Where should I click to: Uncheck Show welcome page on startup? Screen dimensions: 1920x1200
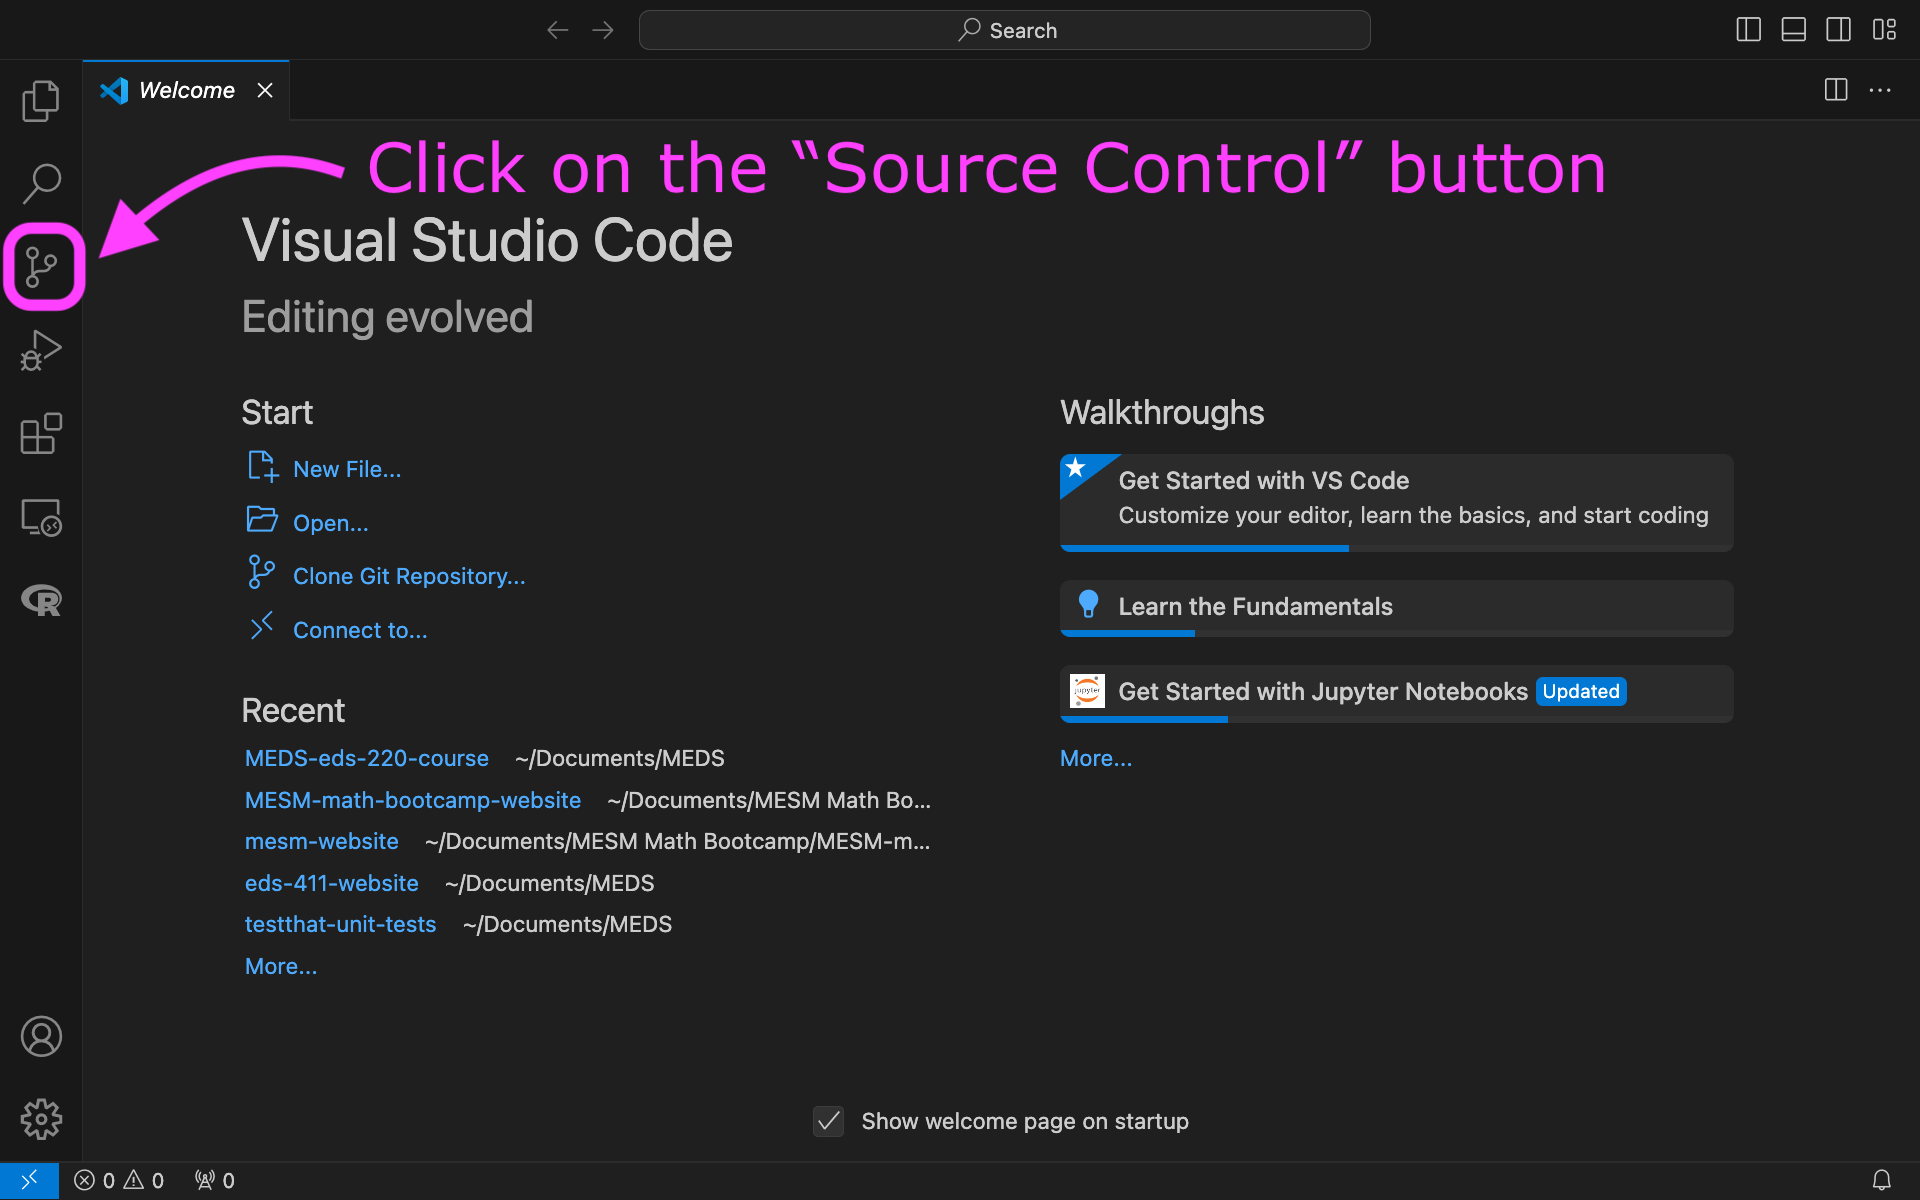coord(828,1121)
